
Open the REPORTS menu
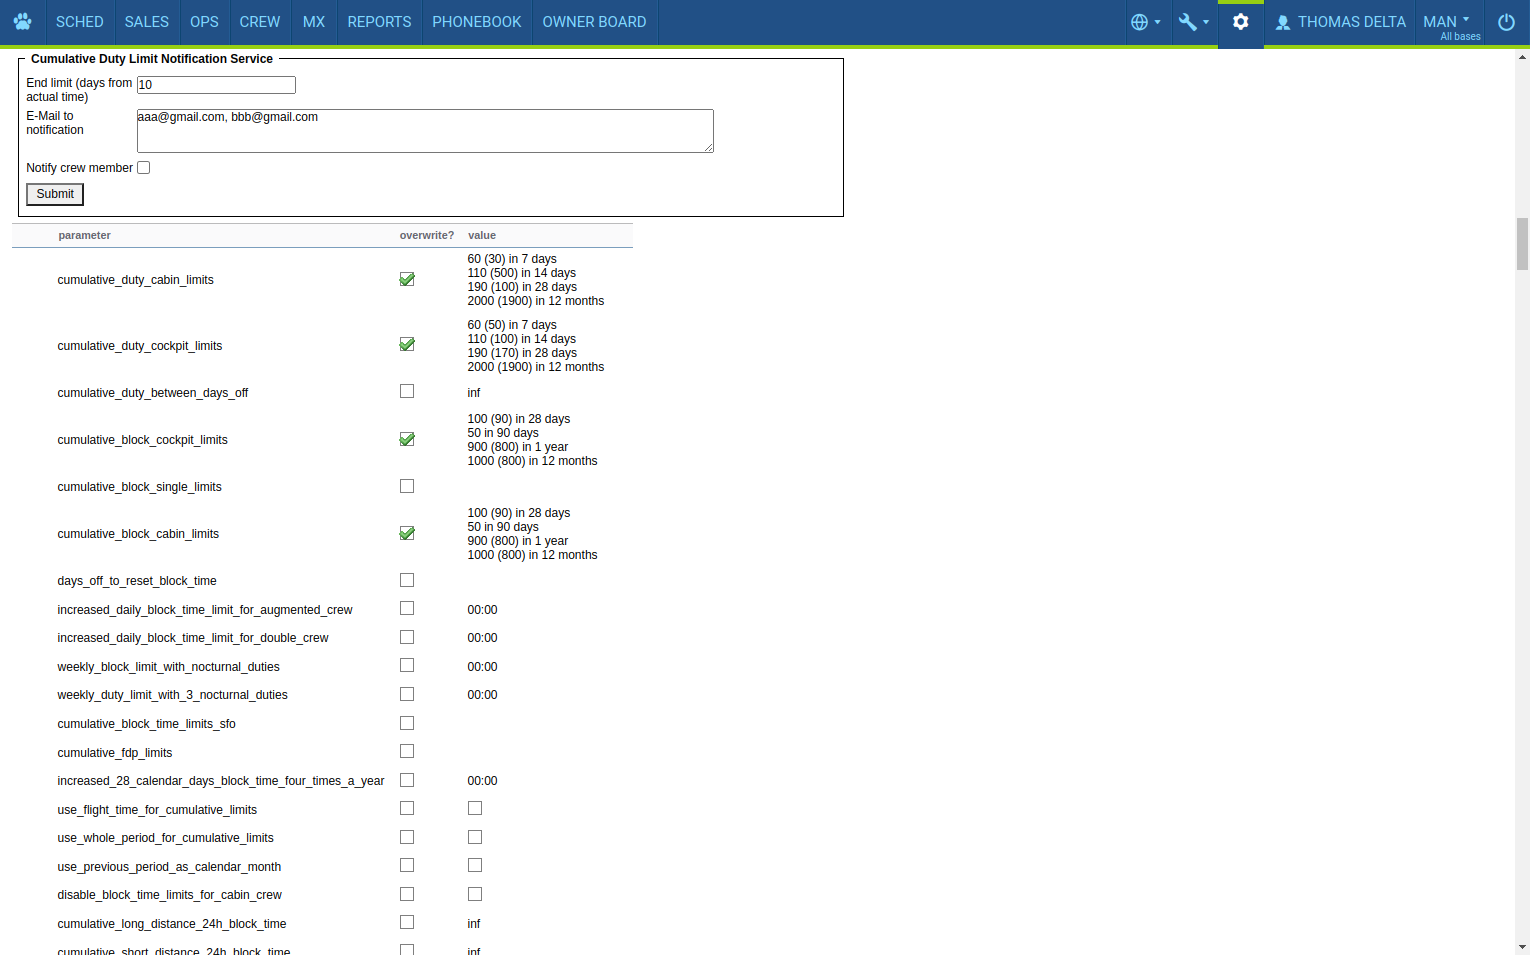(x=379, y=22)
